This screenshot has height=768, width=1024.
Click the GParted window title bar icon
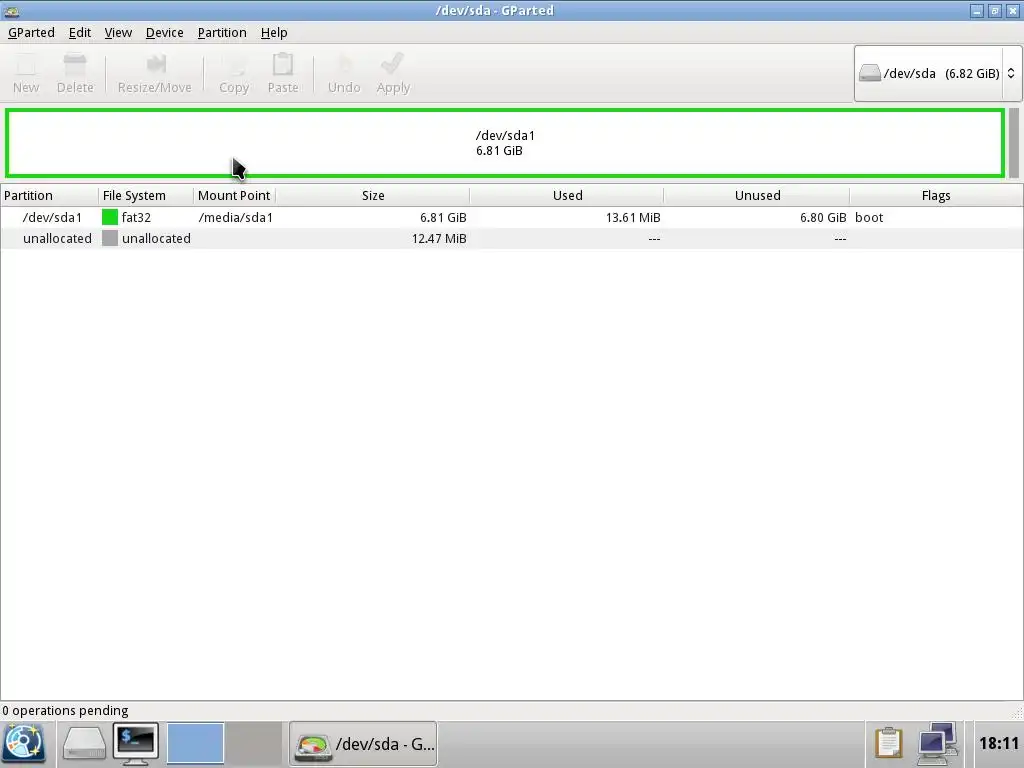pyautogui.click(x=11, y=10)
